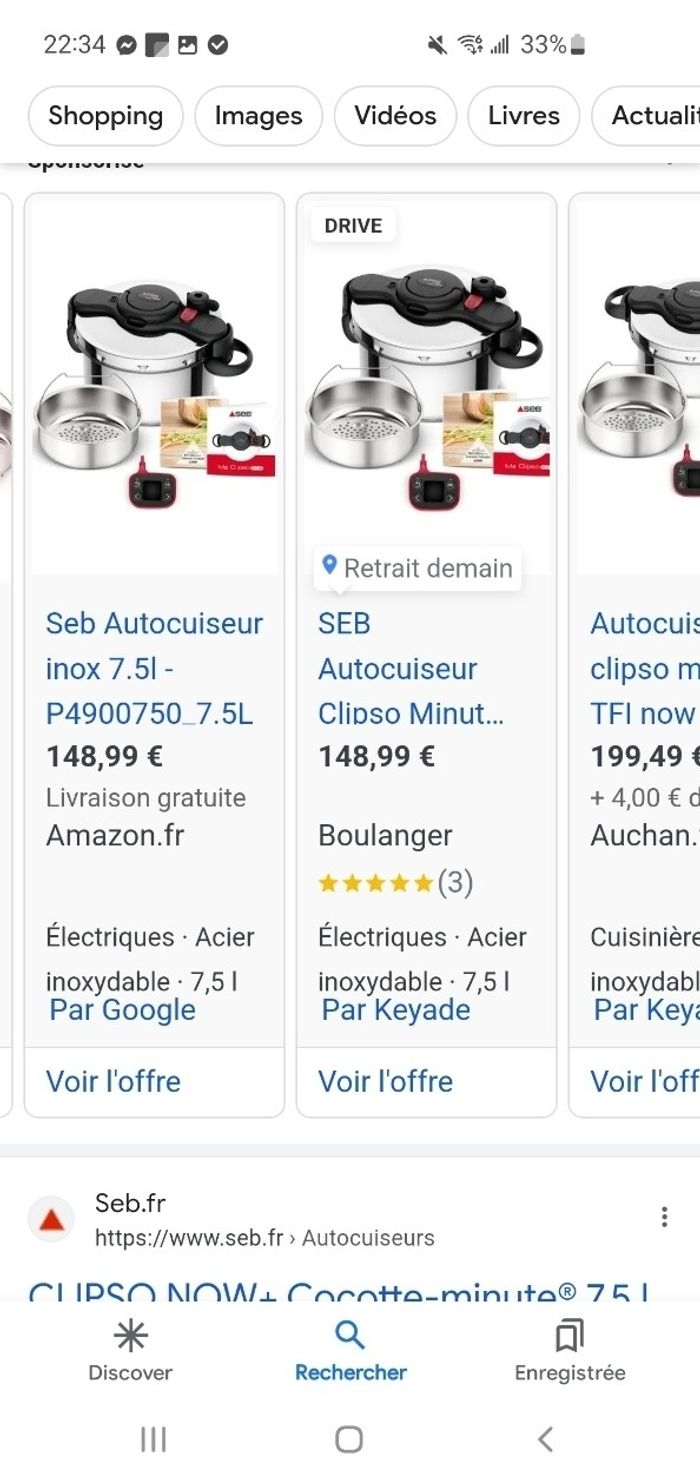Open the Seb Autocuiseur inox 7.5l Amazon link
Image resolution: width=700 pixels, height=1478 pixels.
[x=153, y=668]
